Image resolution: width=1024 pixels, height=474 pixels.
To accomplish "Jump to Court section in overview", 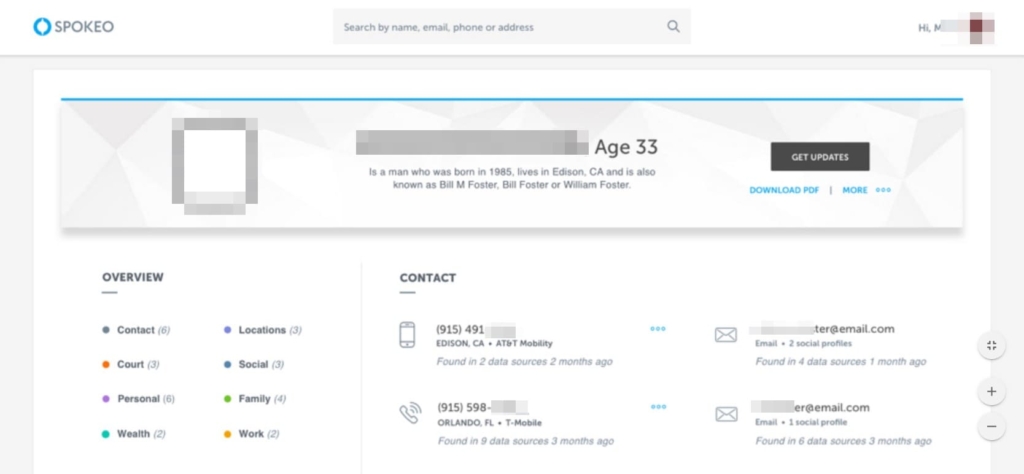I will tap(131, 364).
